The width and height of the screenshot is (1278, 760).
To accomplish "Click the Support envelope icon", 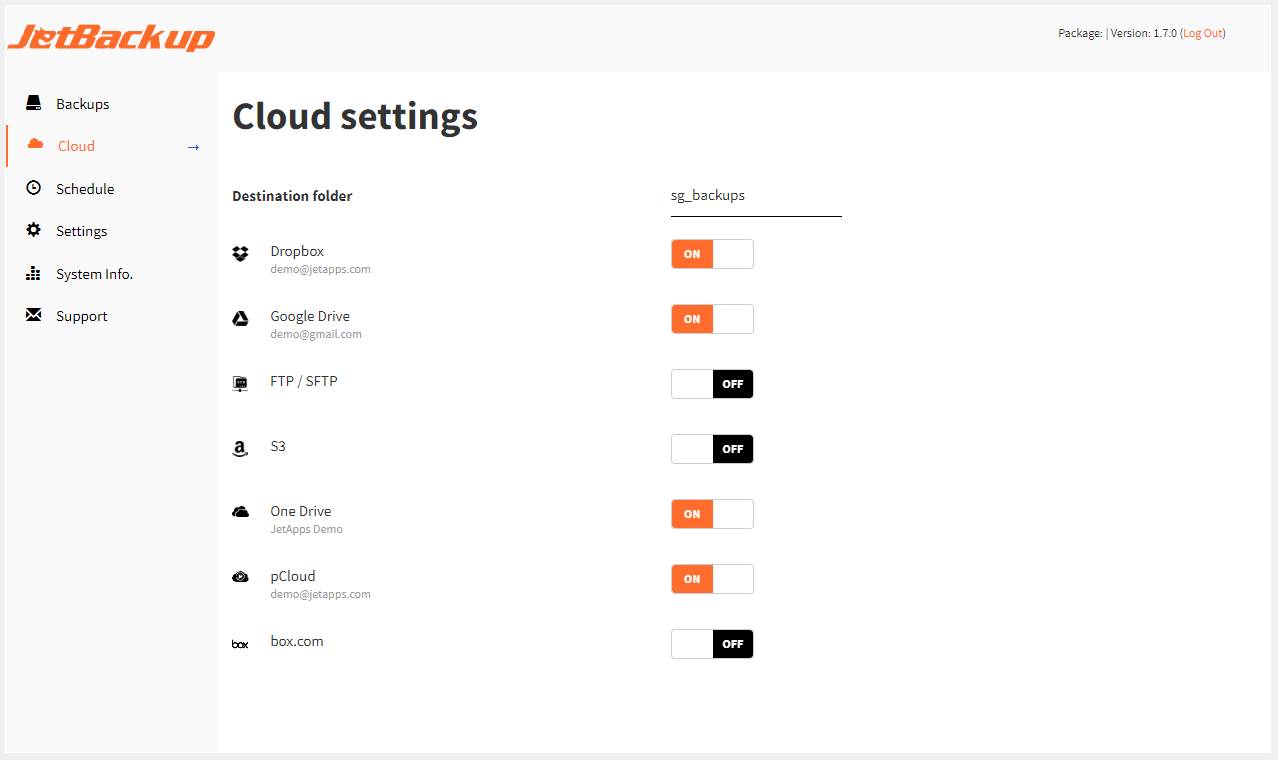I will click(34, 315).
